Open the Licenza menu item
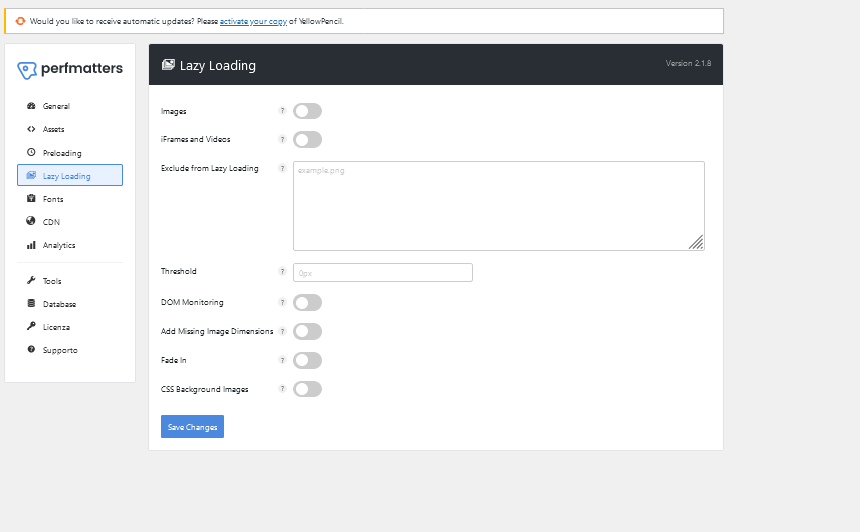This screenshot has width=860, height=532. pyautogui.click(x=70, y=326)
